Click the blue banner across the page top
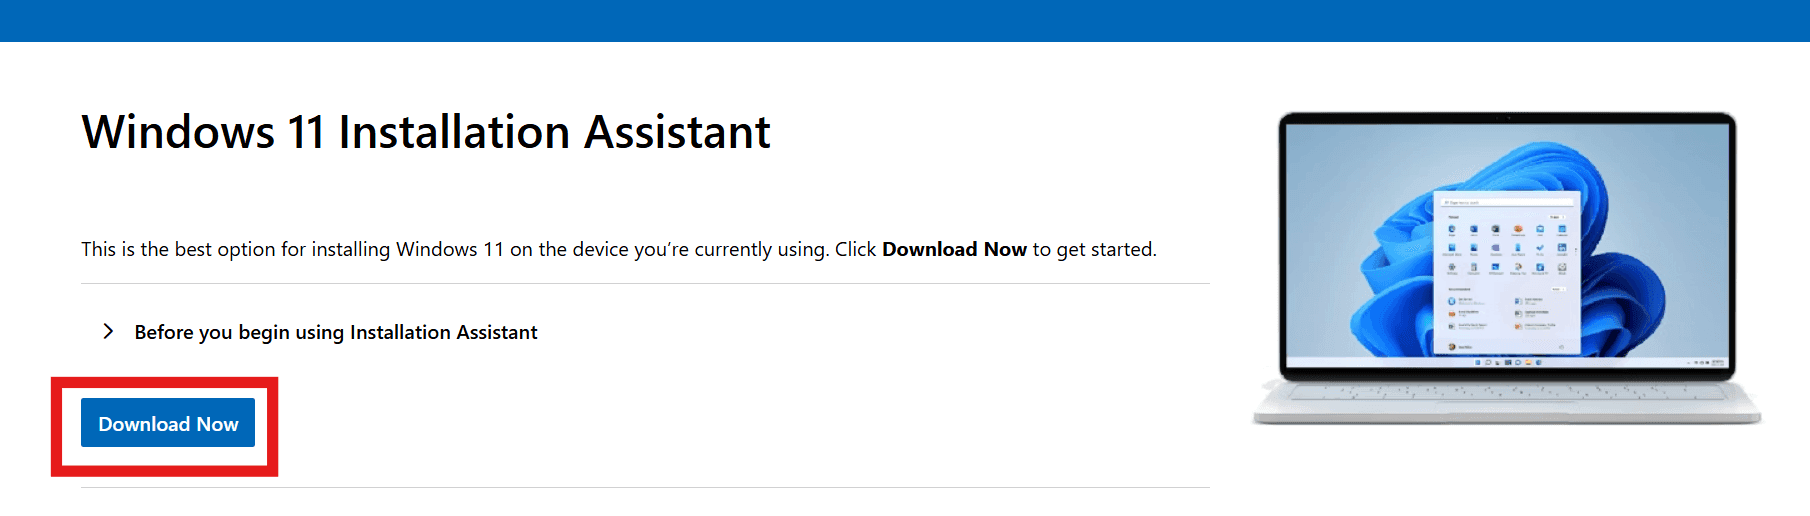 [x=905, y=20]
